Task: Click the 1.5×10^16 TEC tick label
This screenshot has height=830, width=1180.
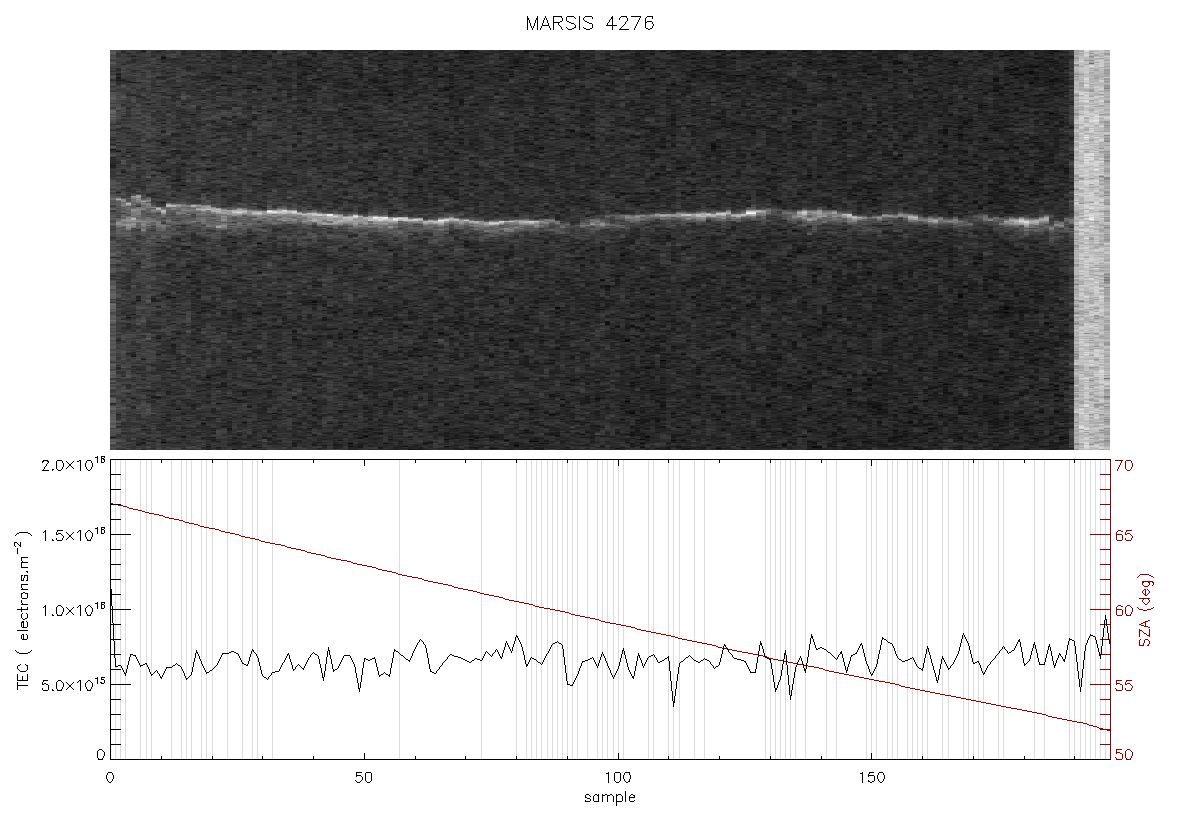Action: coord(71,535)
